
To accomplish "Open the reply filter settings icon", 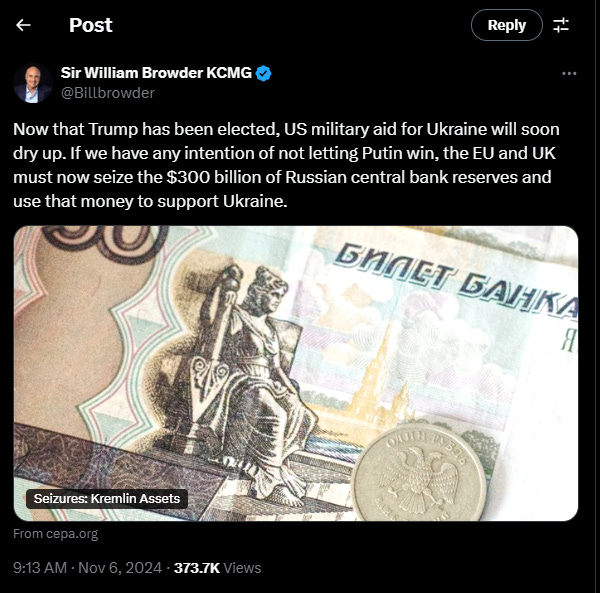I will (561, 25).
